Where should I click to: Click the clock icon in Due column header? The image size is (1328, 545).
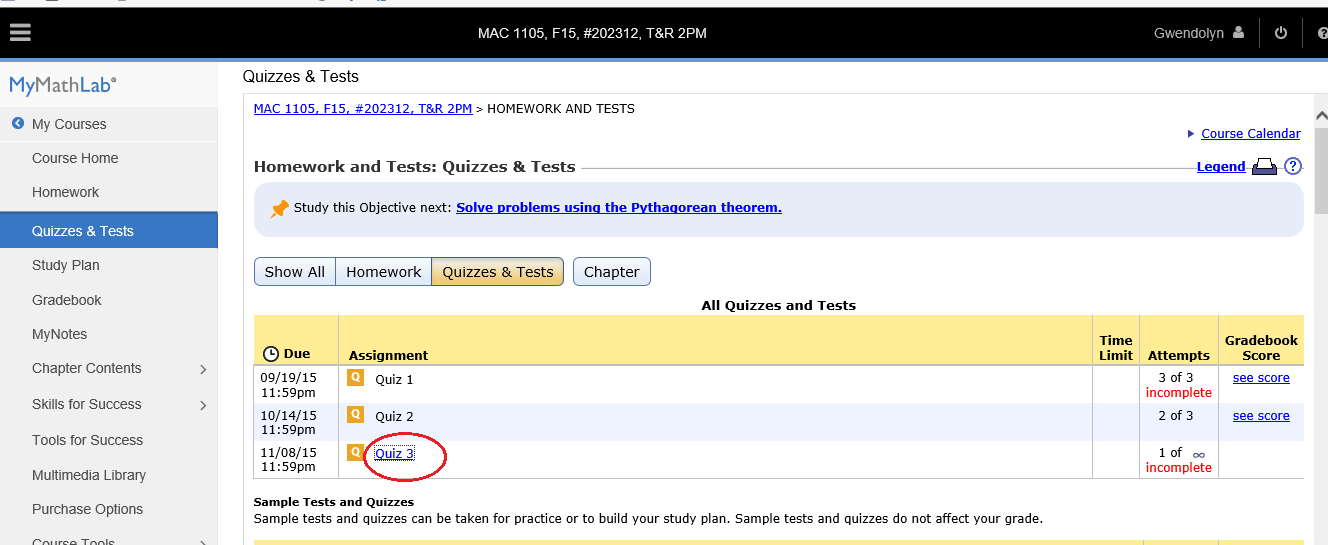coord(271,354)
